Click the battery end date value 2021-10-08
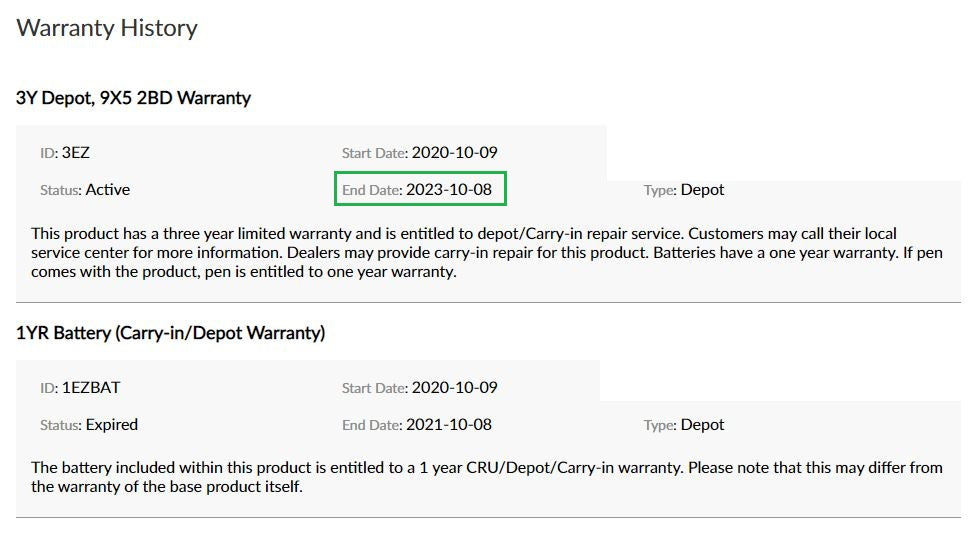This screenshot has height=539, width=978. 449,424
